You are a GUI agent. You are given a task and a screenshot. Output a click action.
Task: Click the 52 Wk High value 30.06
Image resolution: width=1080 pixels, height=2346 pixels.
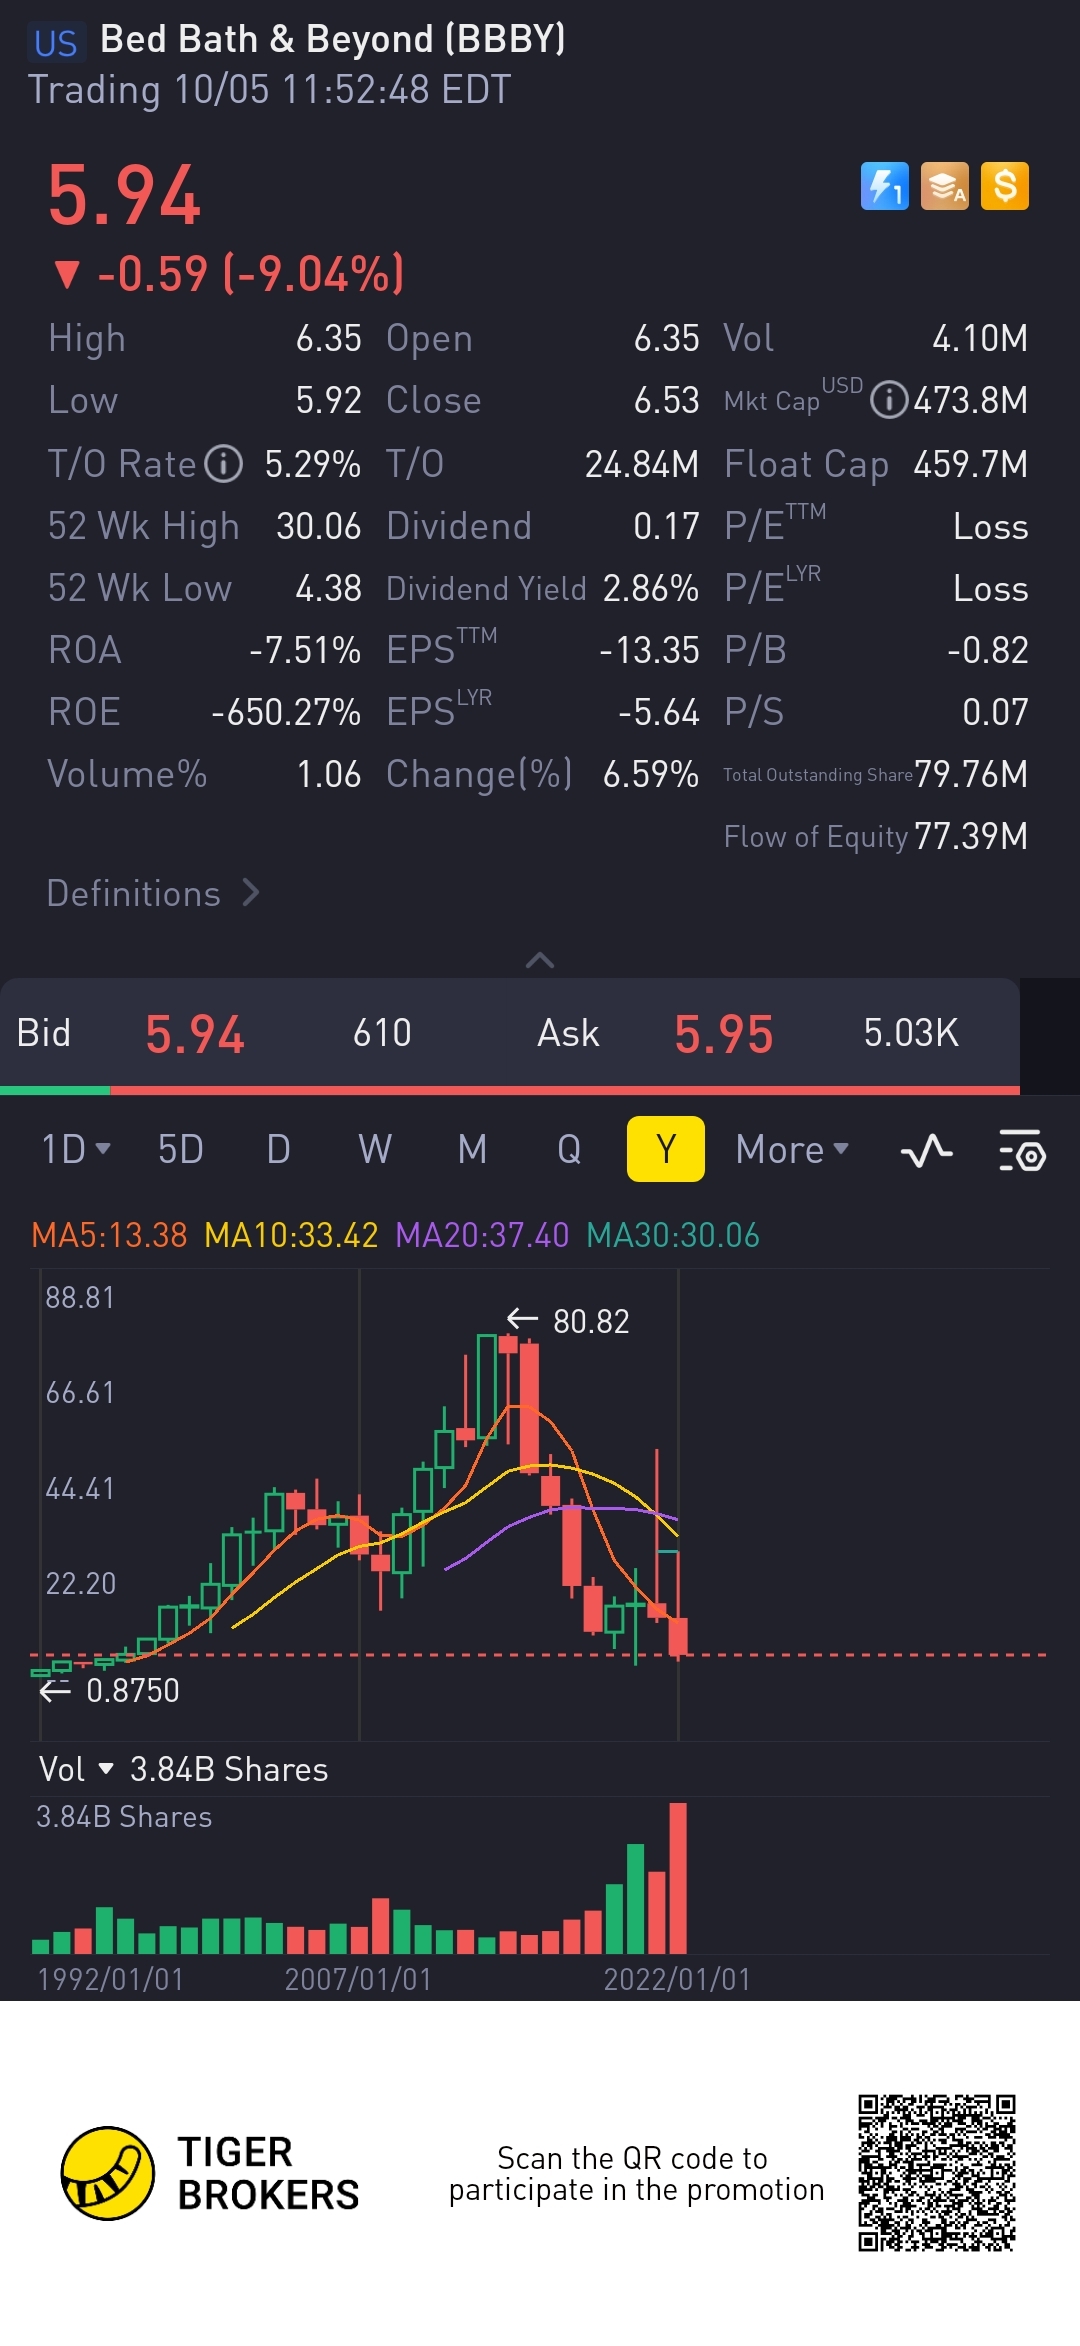pos(318,526)
